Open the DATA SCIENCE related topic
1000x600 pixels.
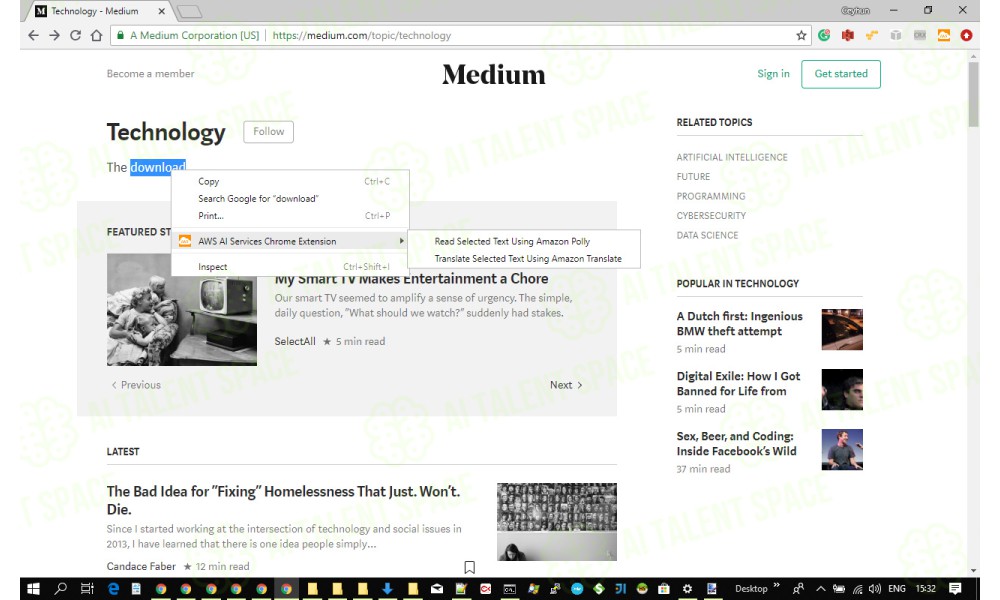(x=707, y=235)
